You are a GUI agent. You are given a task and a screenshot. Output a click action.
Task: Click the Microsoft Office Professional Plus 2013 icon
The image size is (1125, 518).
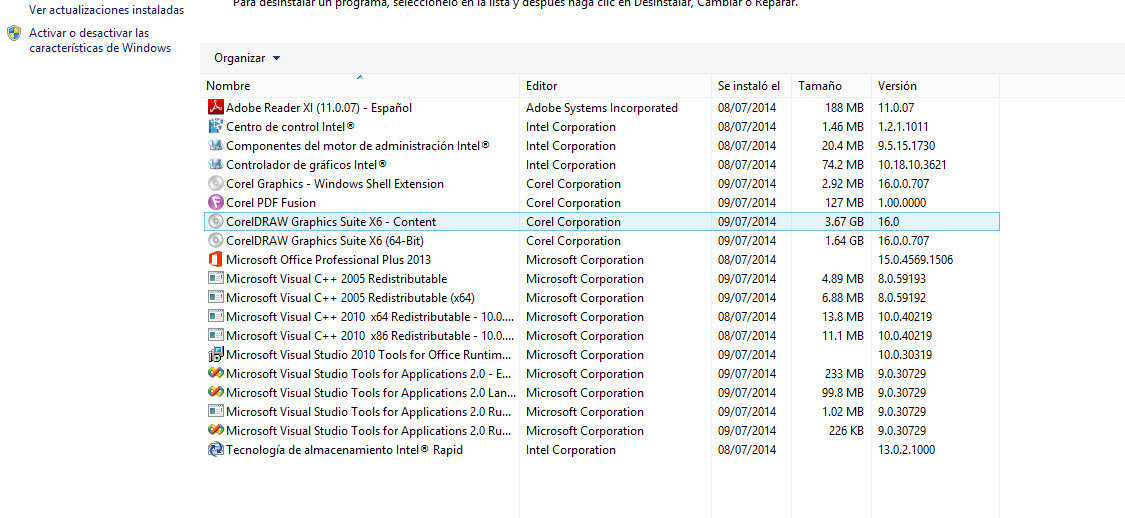215,260
